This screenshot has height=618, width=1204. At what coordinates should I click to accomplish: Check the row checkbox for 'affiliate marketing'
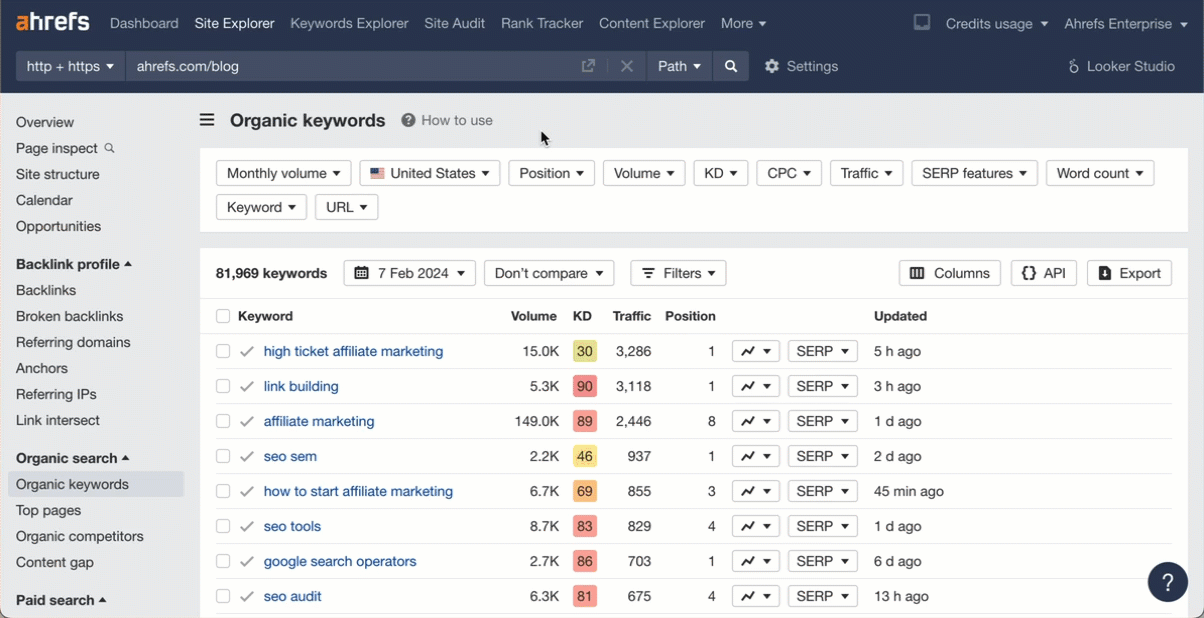(x=223, y=421)
